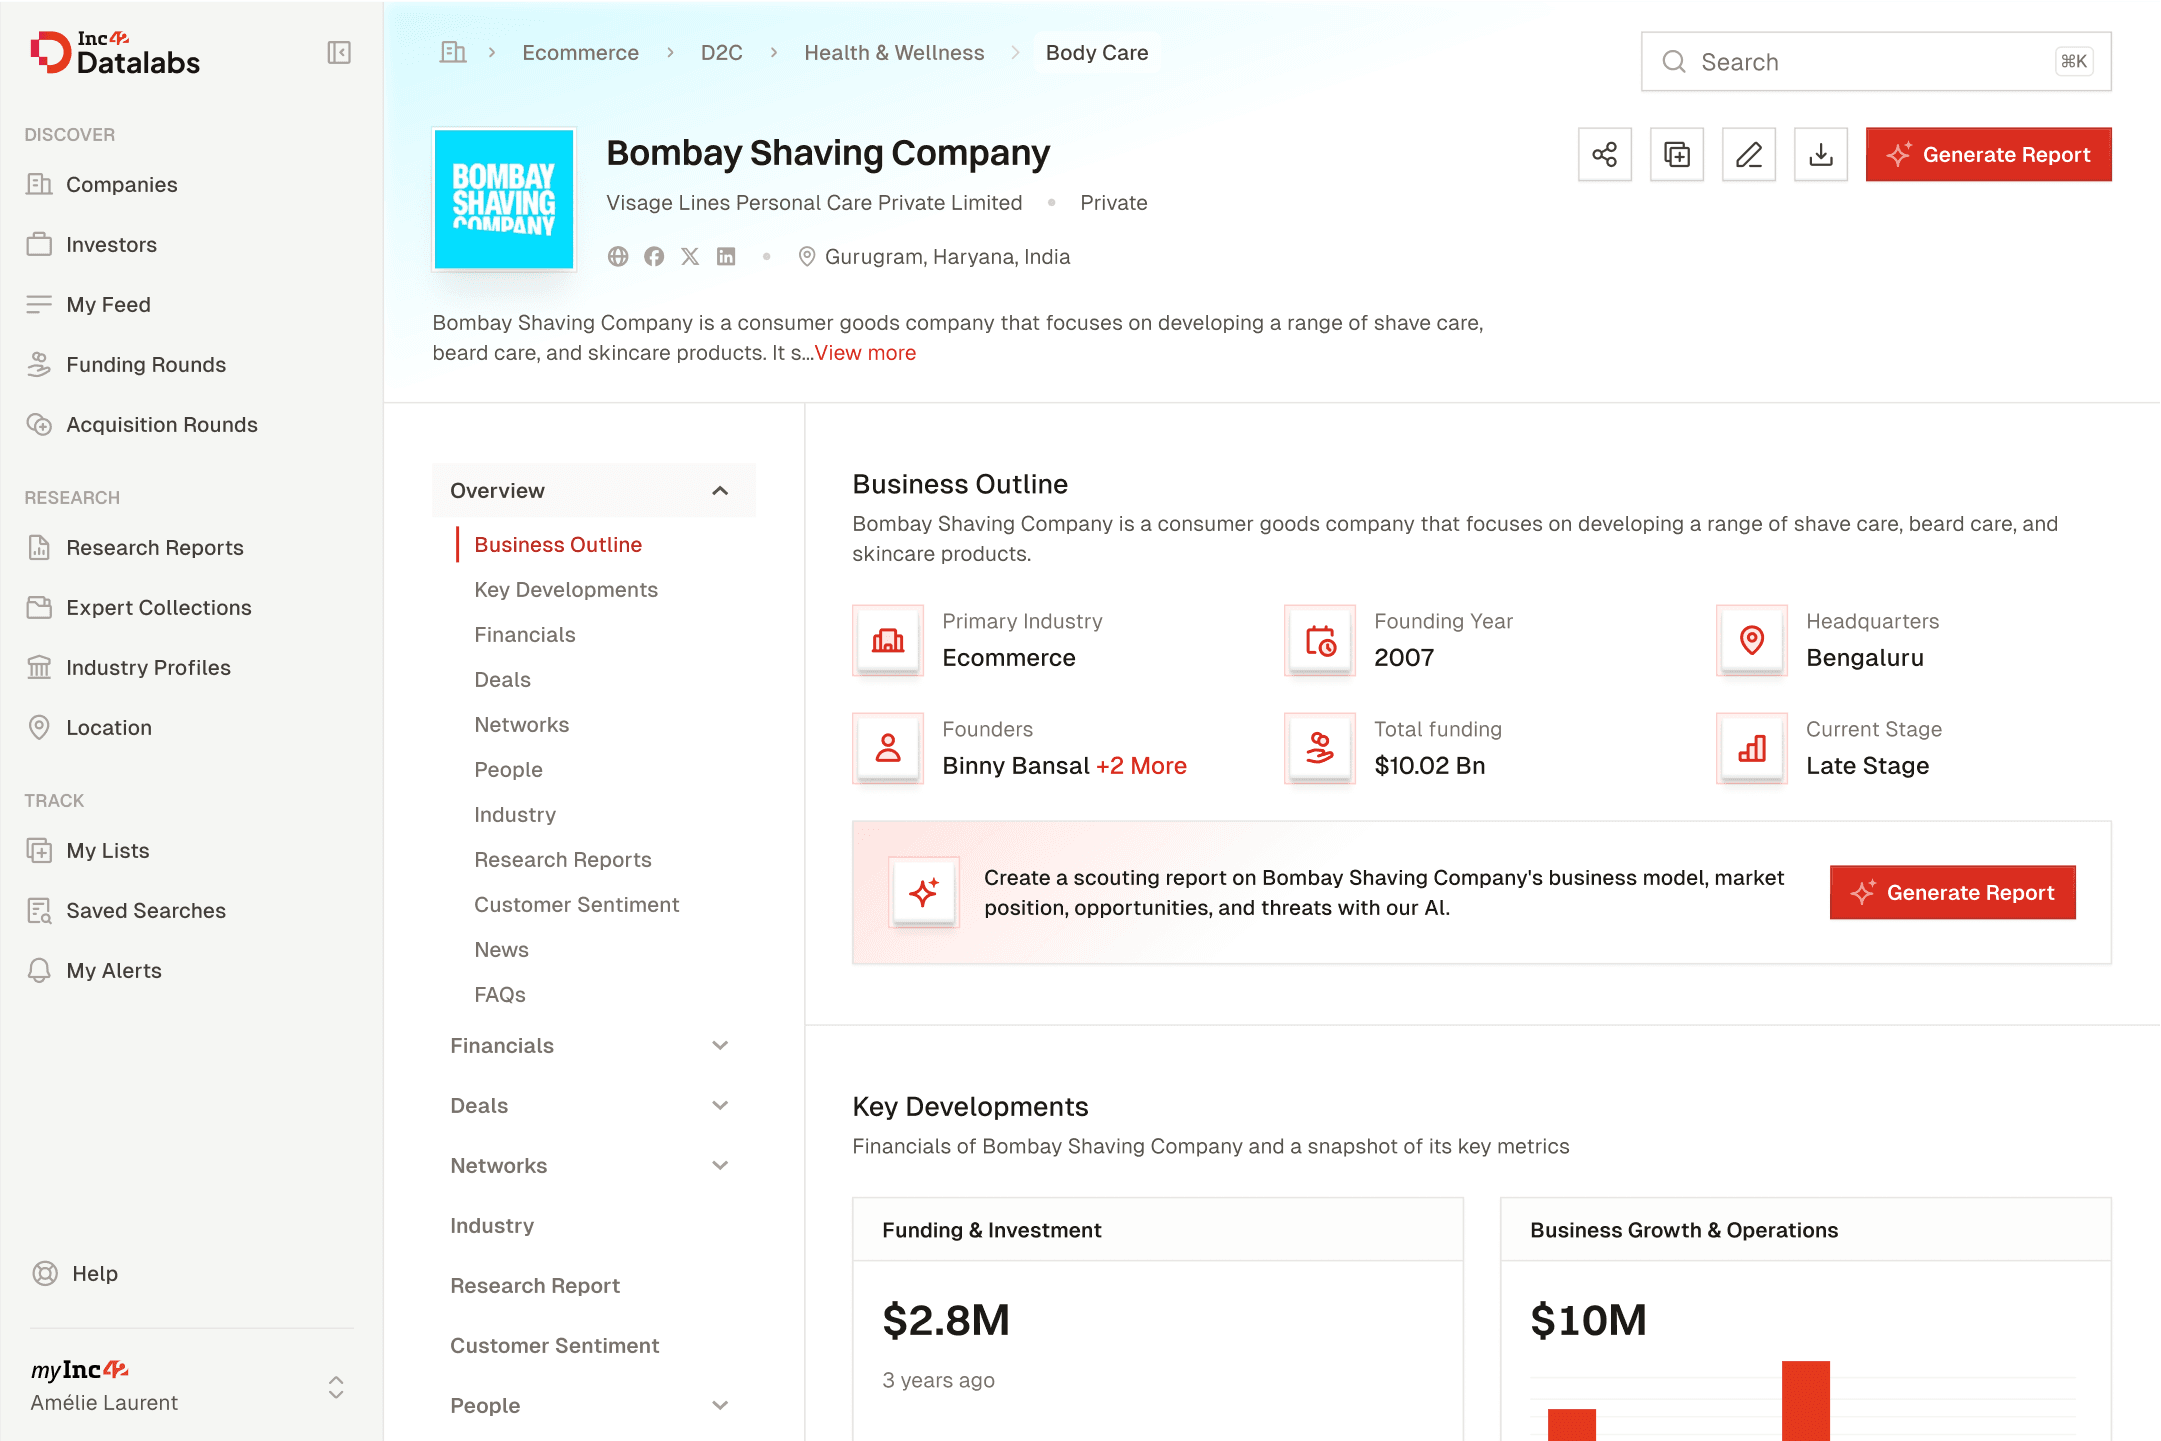Click the pencil edit icon
Image resolution: width=2161 pixels, height=1441 pixels.
point(1749,154)
